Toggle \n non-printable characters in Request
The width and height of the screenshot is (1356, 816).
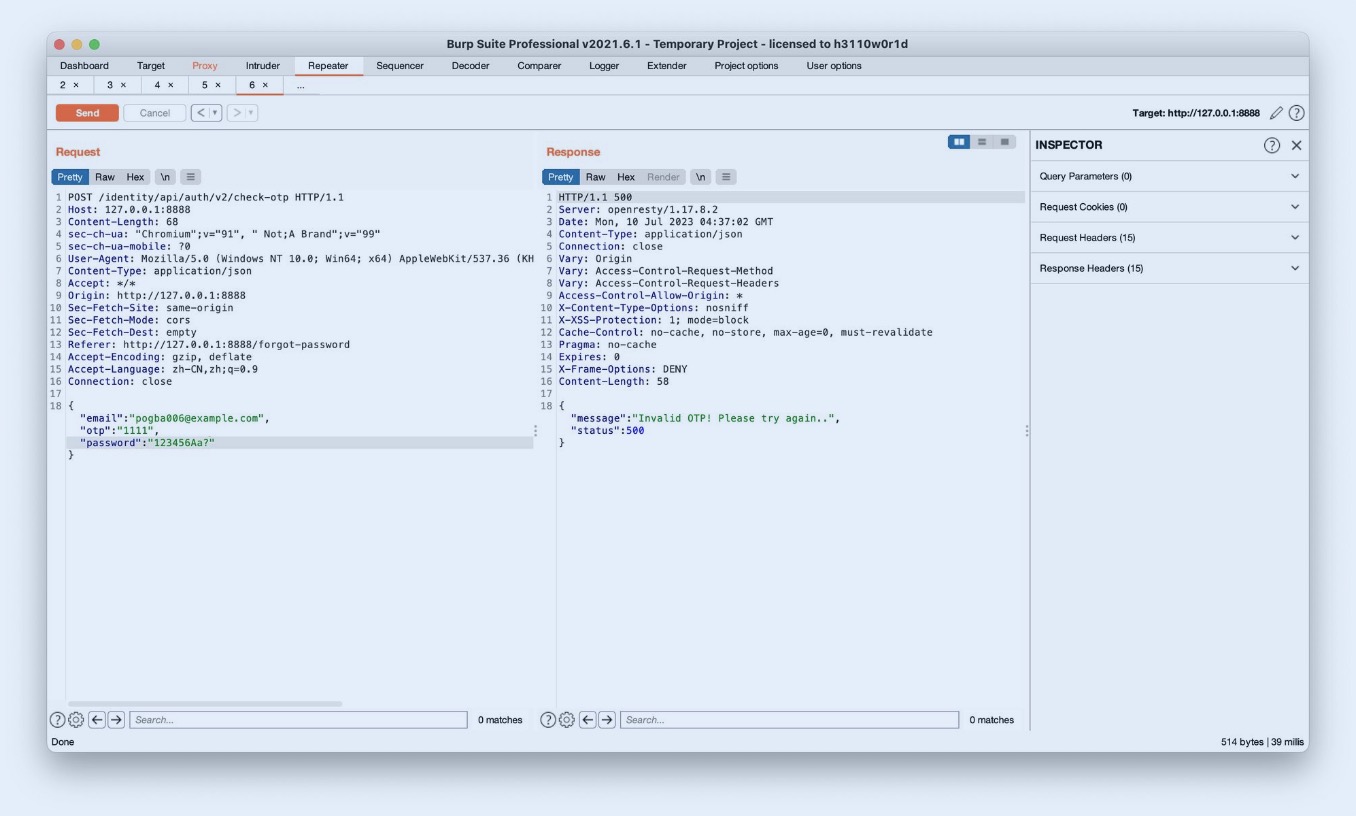tap(165, 177)
